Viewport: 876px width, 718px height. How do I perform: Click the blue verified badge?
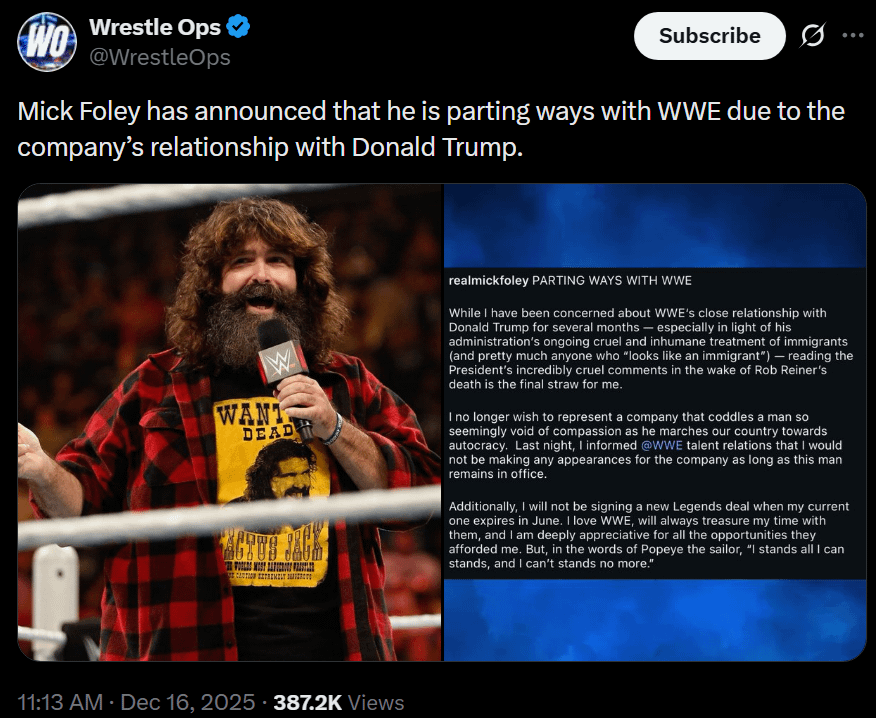(239, 27)
